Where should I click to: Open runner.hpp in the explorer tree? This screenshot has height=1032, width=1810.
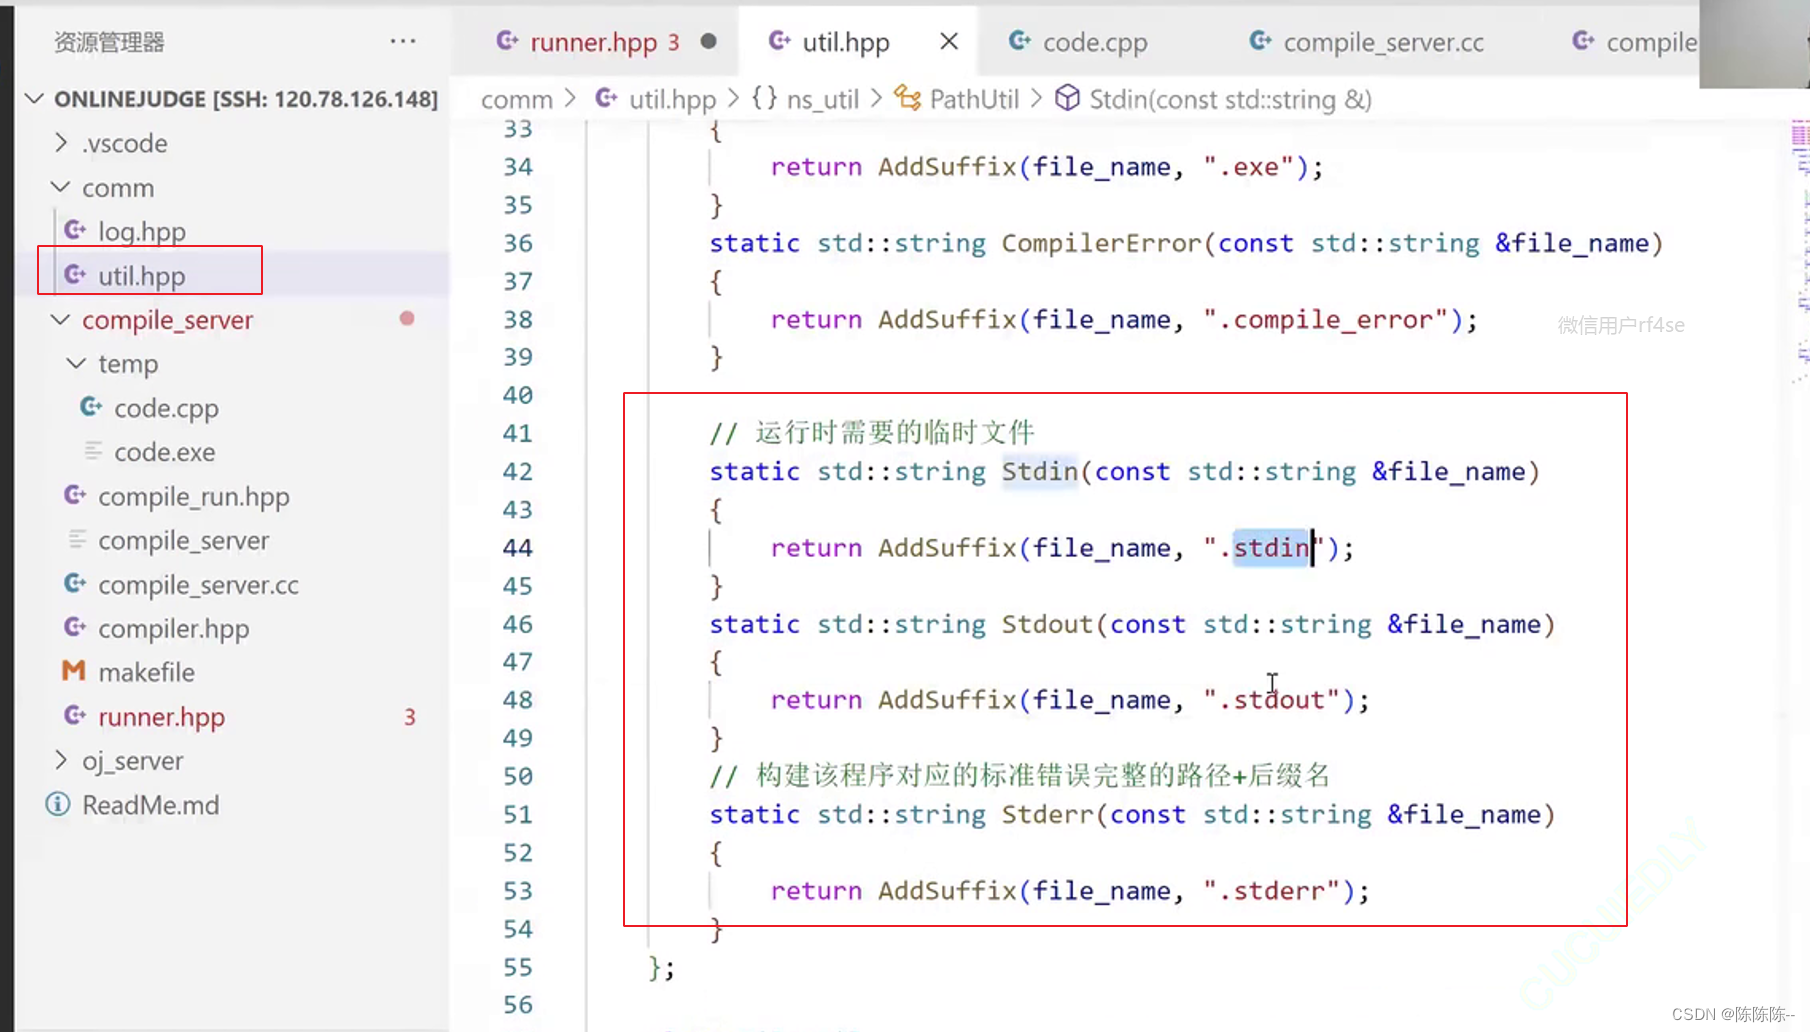click(x=162, y=717)
